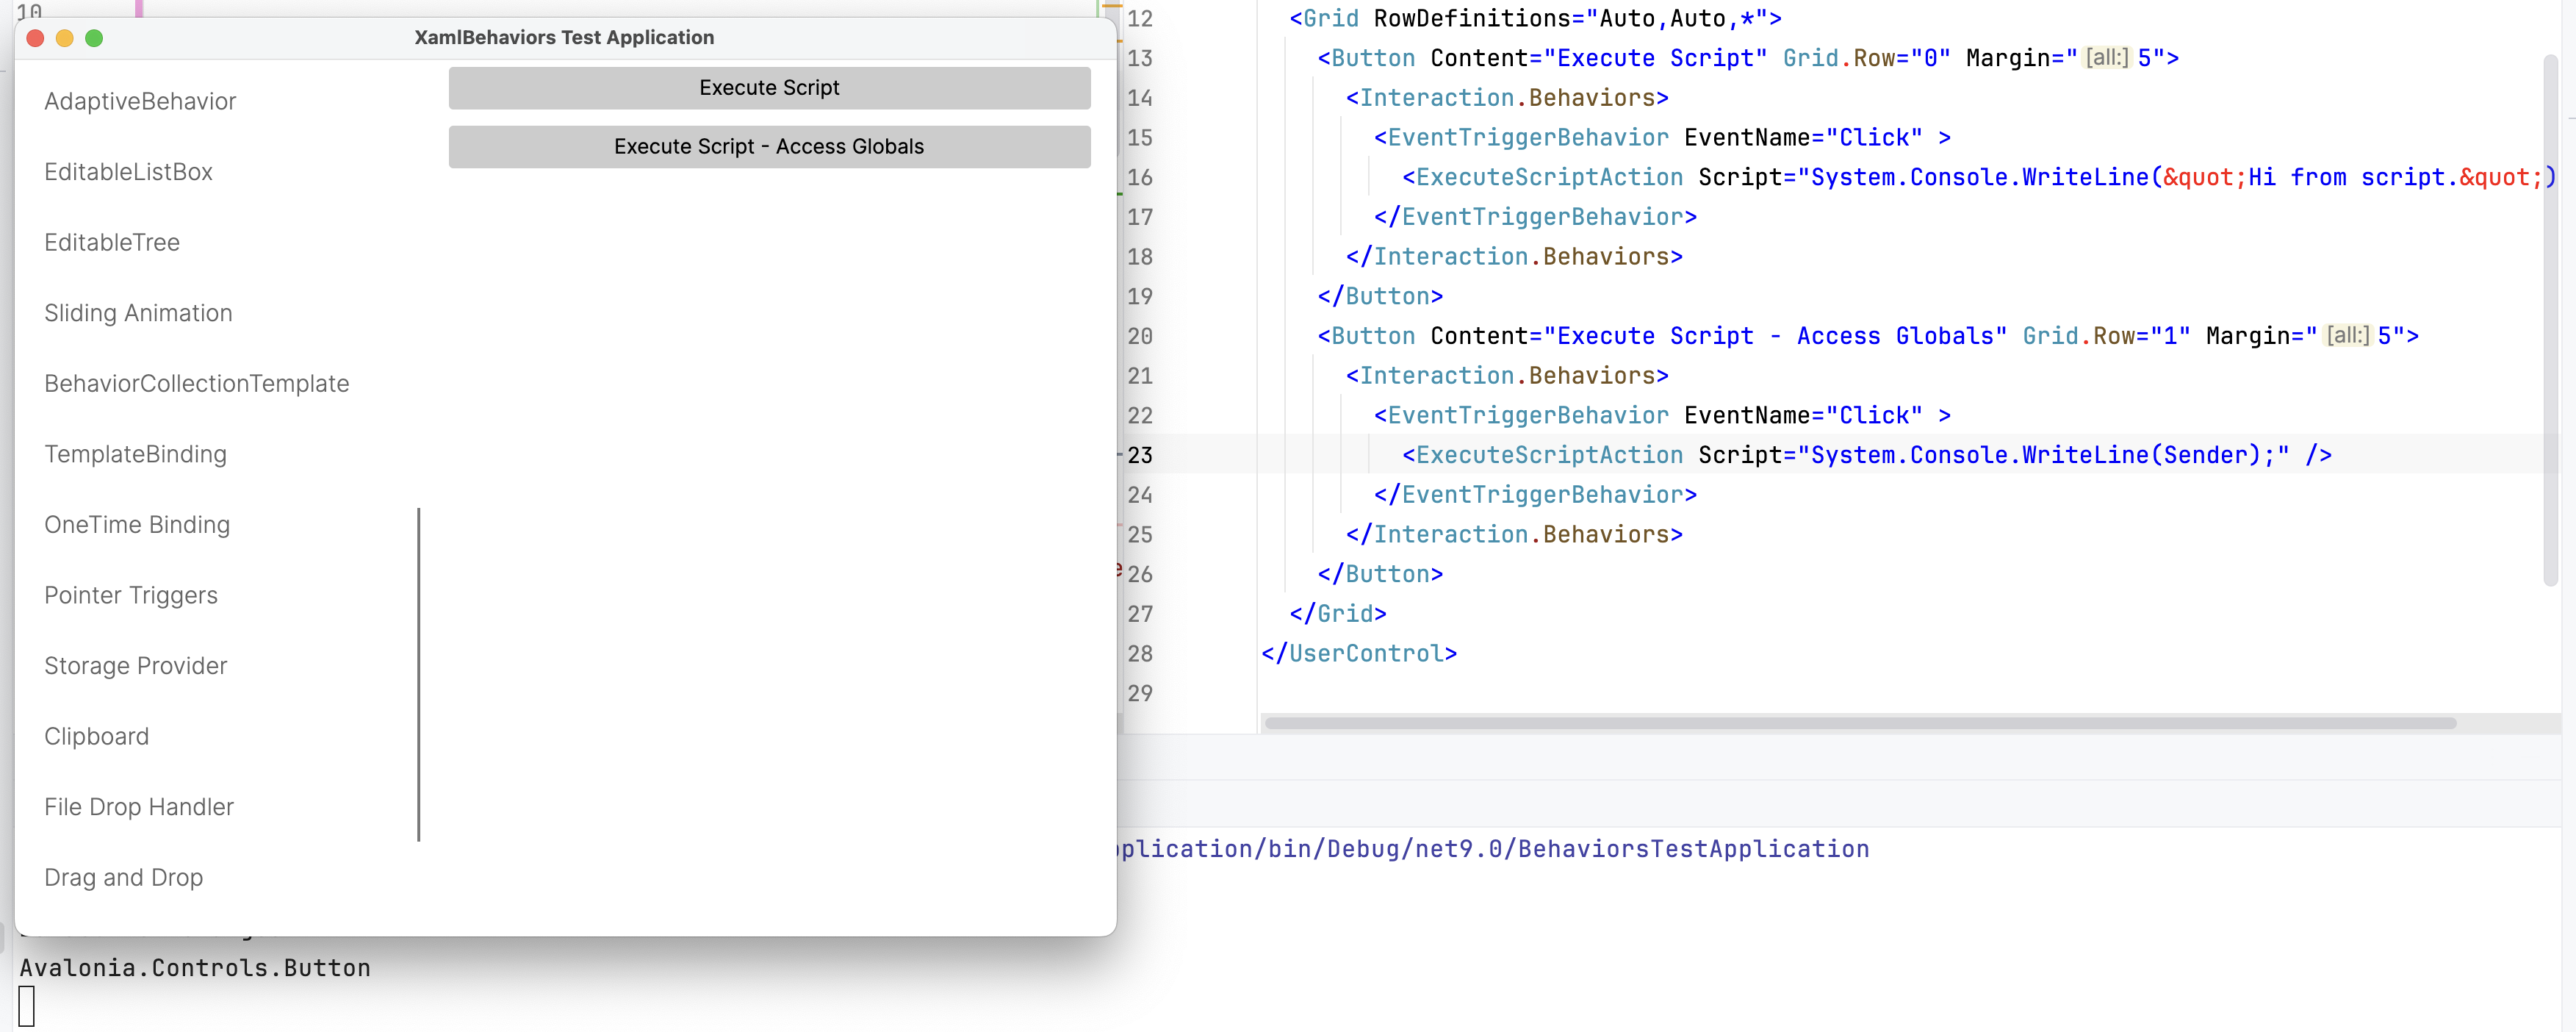Click Avalonia.Controls.Button console output line
The height and width of the screenshot is (1032, 2576).
195,968
